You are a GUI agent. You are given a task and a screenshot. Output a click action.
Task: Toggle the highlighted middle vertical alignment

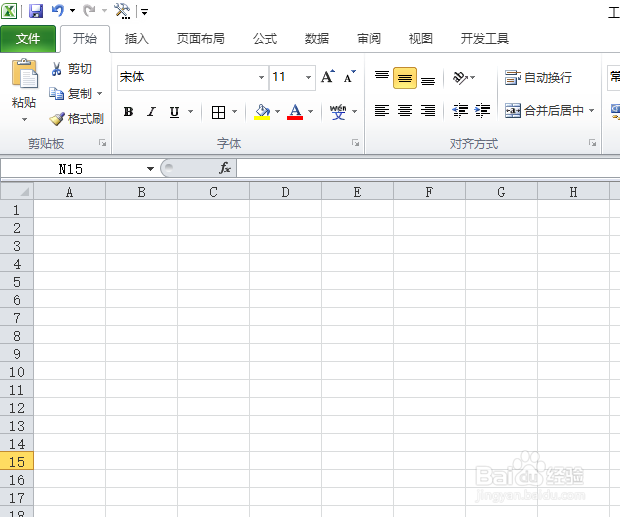[x=405, y=78]
